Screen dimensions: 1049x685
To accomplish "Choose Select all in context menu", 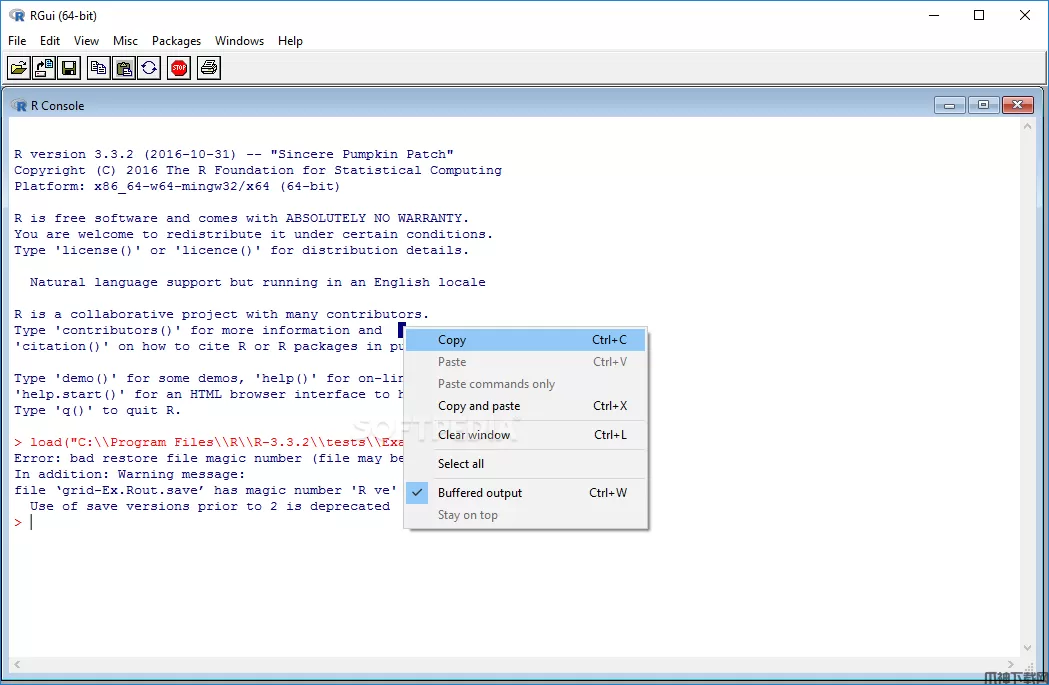I will tap(461, 464).
